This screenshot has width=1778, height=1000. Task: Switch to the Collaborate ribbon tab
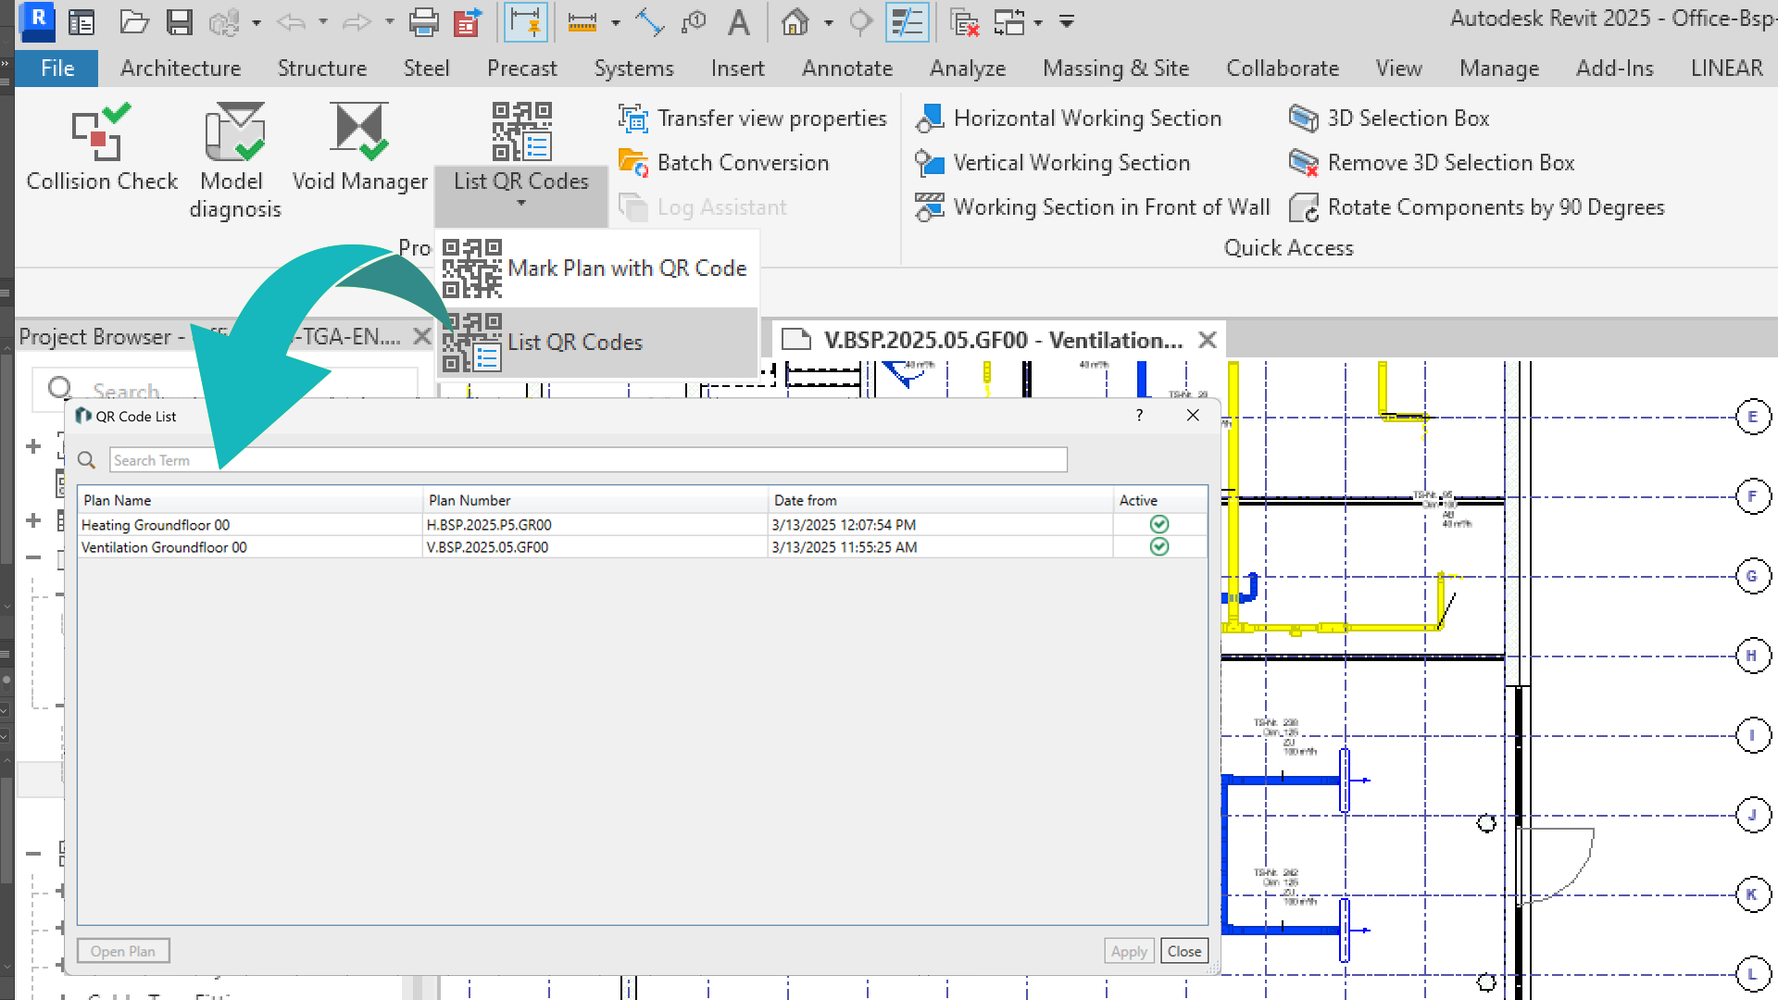click(x=1283, y=68)
